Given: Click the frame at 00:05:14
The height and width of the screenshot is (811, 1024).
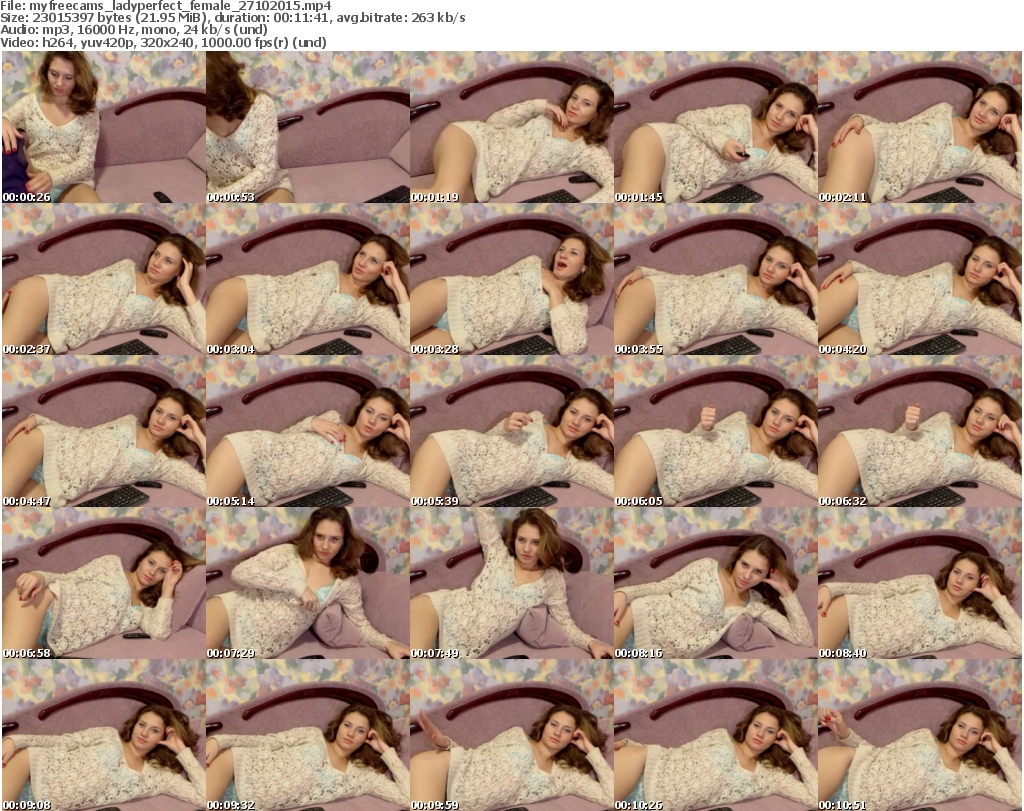Looking at the screenshot, I should pos(308,432).
